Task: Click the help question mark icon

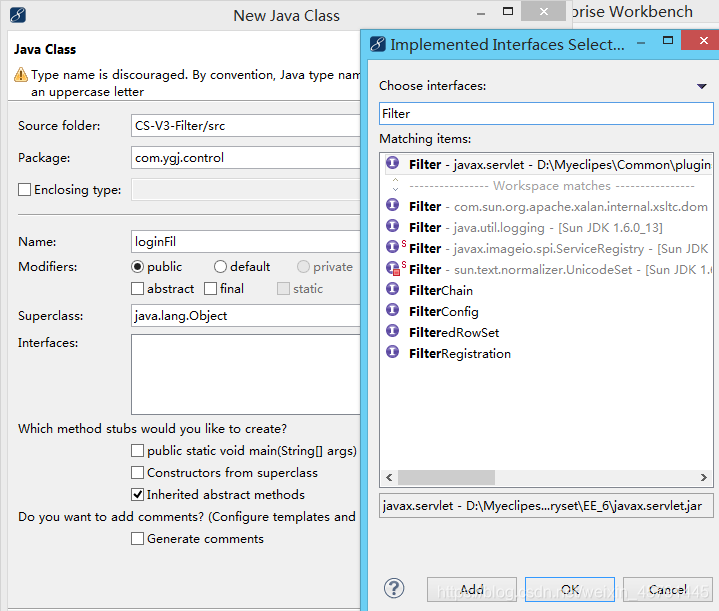Action: pos(394,589)
